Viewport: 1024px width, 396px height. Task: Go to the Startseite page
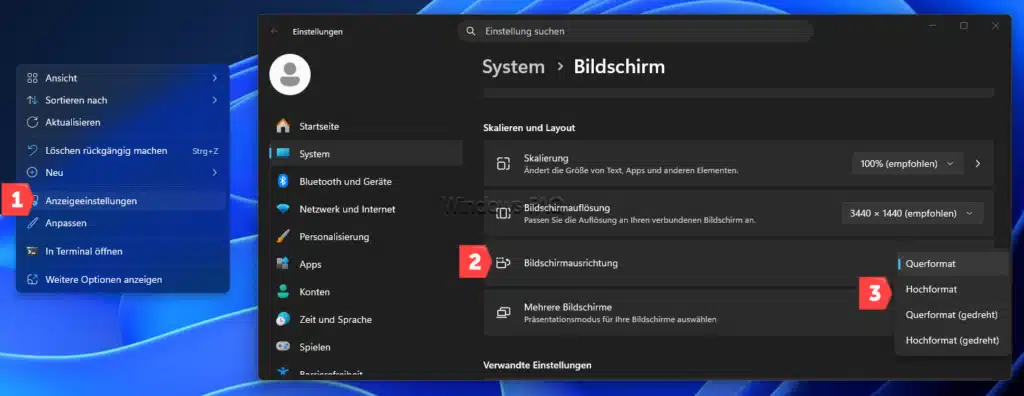pos(366,126)
